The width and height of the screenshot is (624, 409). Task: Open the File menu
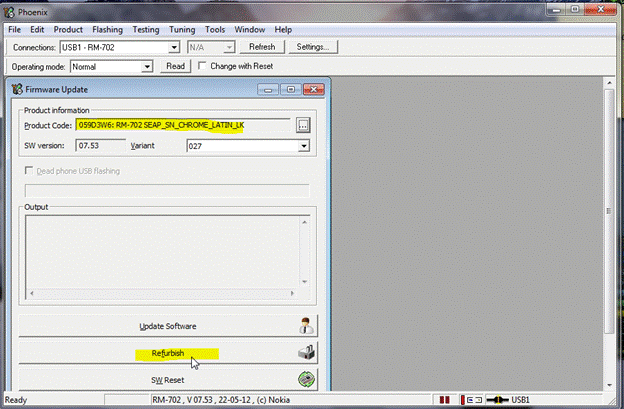coord(15,30)
